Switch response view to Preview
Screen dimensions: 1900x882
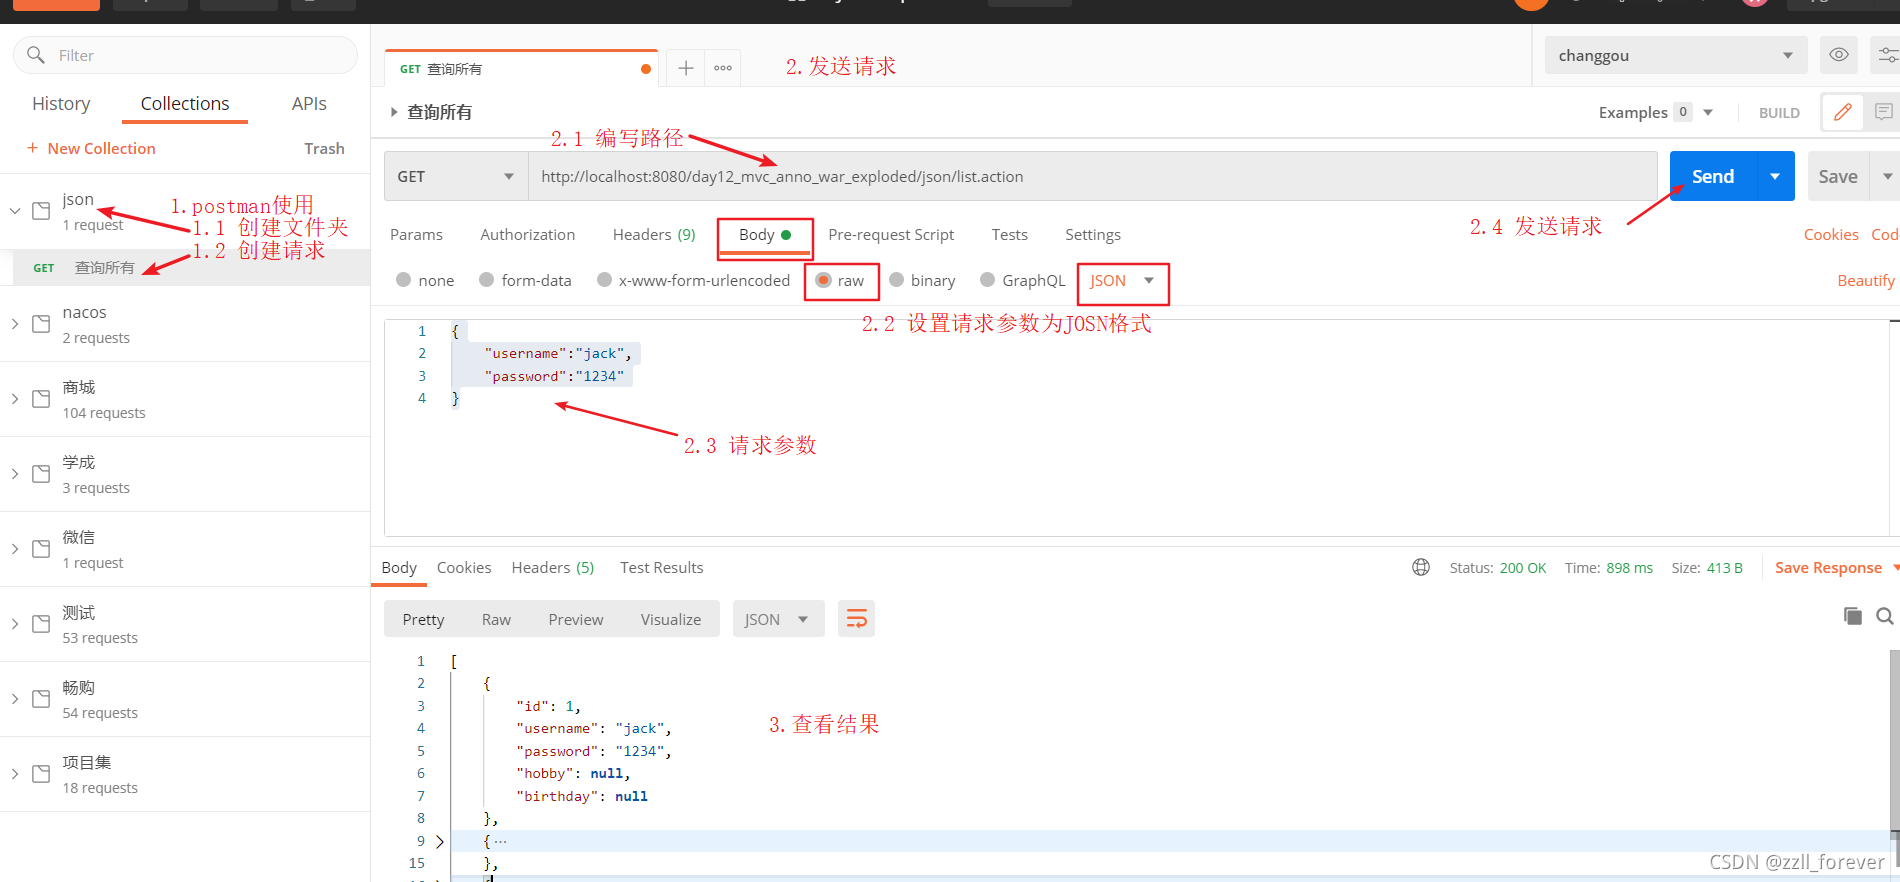point(575,619)
